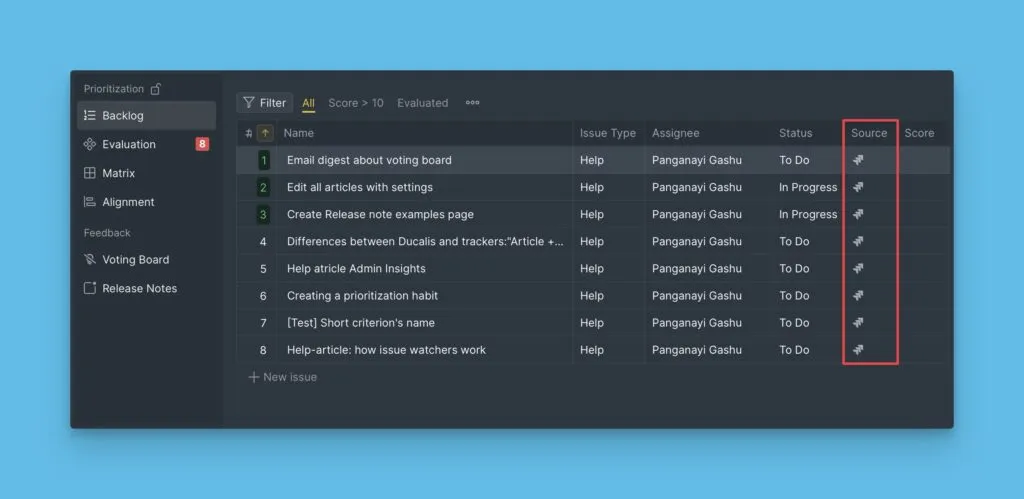1024x499 pixels.
Task: Add a New issue
Action: click(x=283, y=377)
